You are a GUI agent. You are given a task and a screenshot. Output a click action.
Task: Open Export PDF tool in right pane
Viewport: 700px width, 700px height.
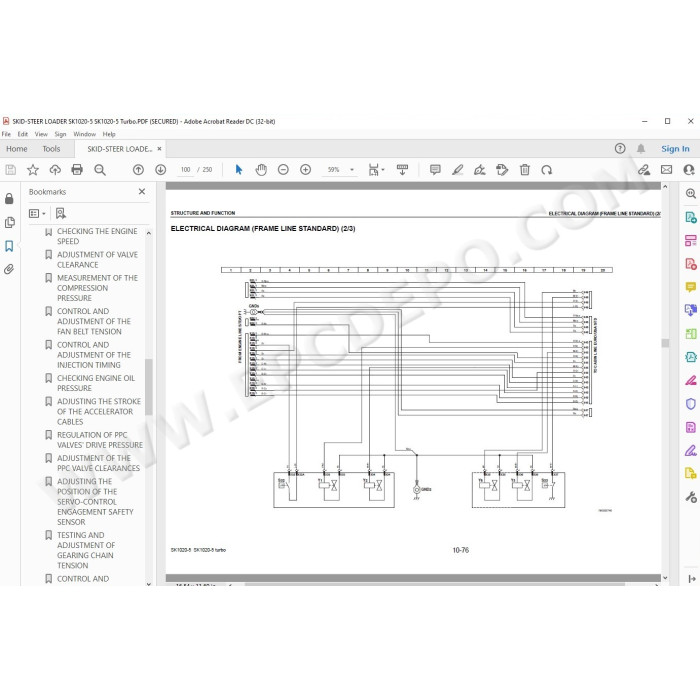tap(691, 217)
